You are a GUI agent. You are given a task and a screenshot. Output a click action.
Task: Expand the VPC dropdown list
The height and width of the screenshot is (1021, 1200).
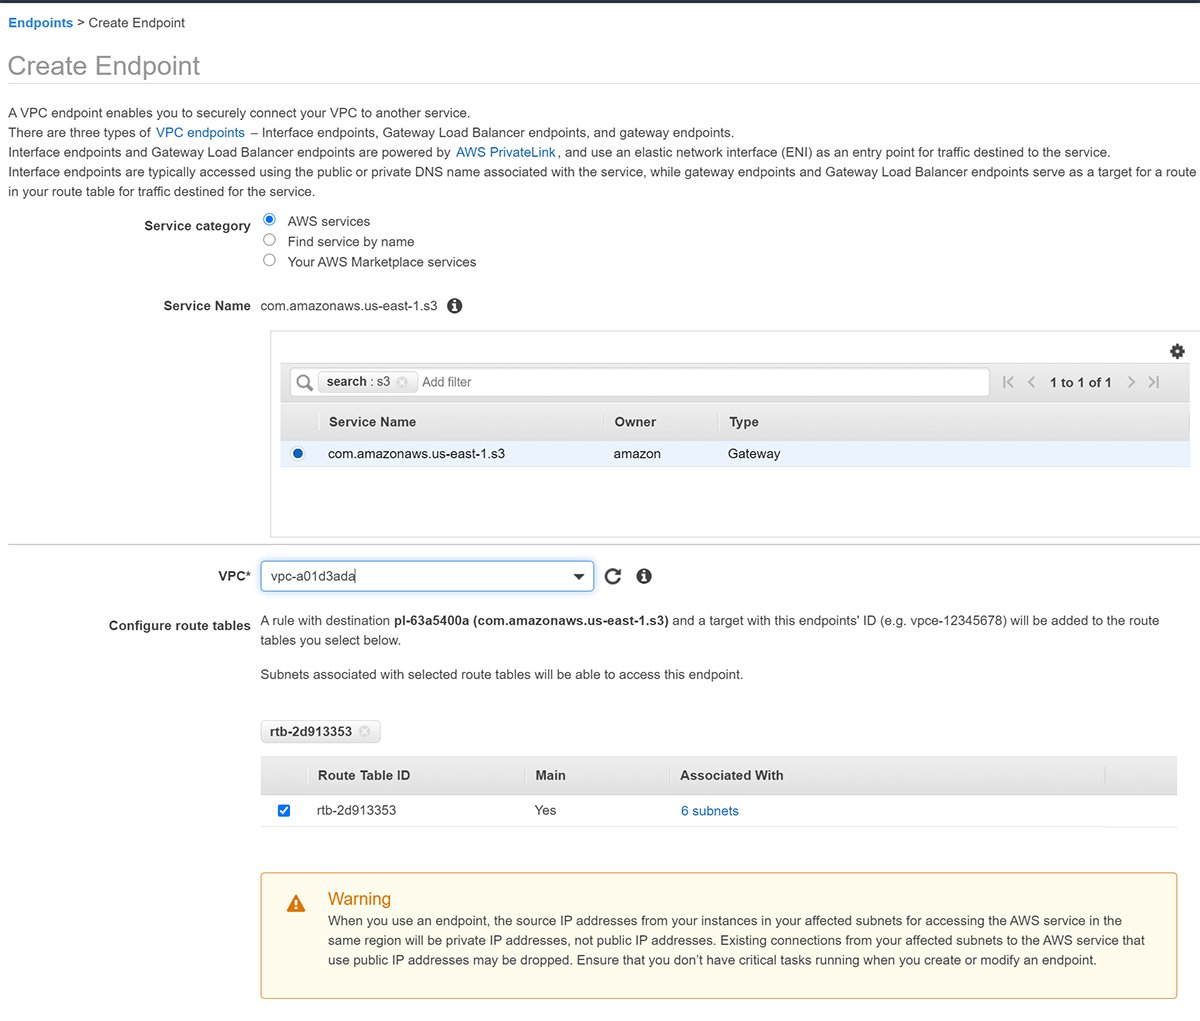click(x=578, y=577)
